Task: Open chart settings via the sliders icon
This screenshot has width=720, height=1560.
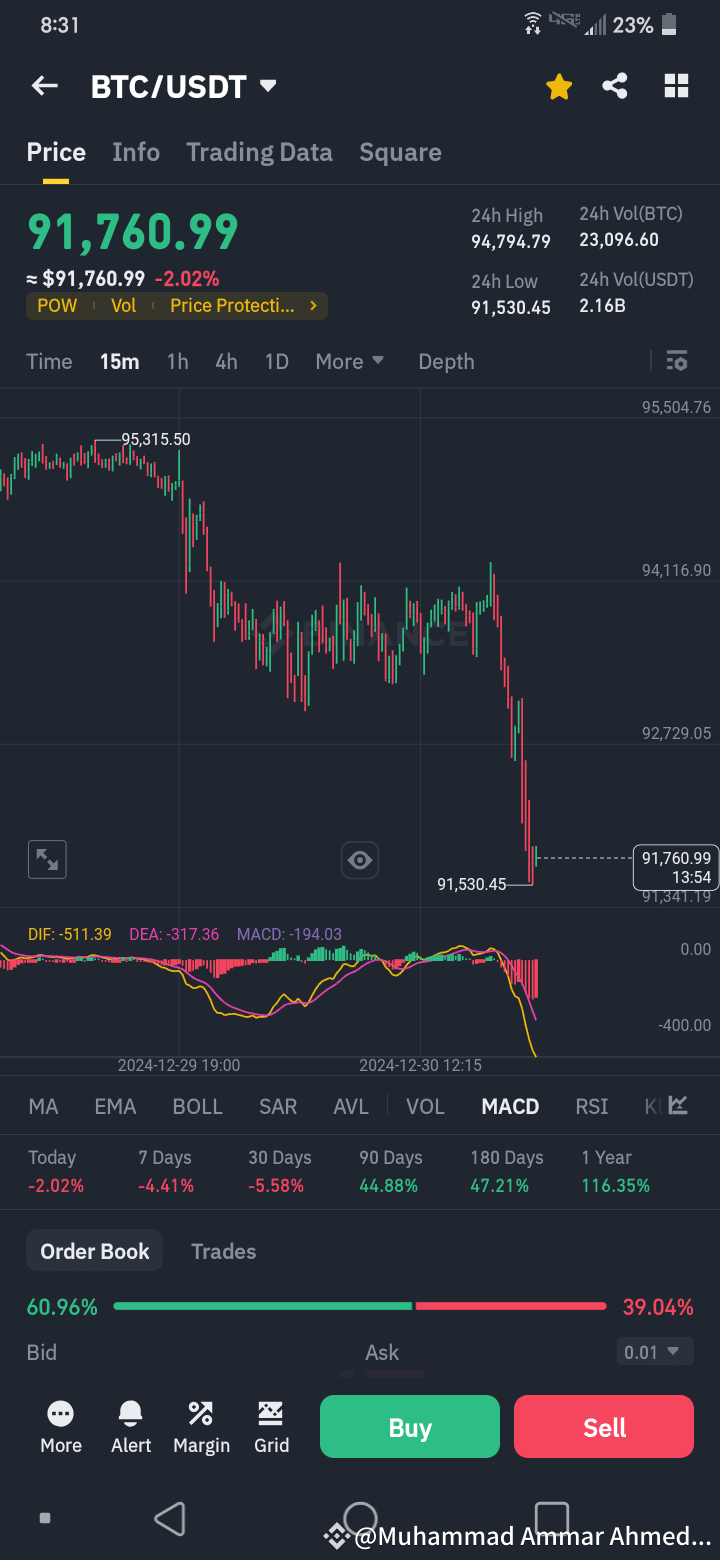Action: click(677, 361)
